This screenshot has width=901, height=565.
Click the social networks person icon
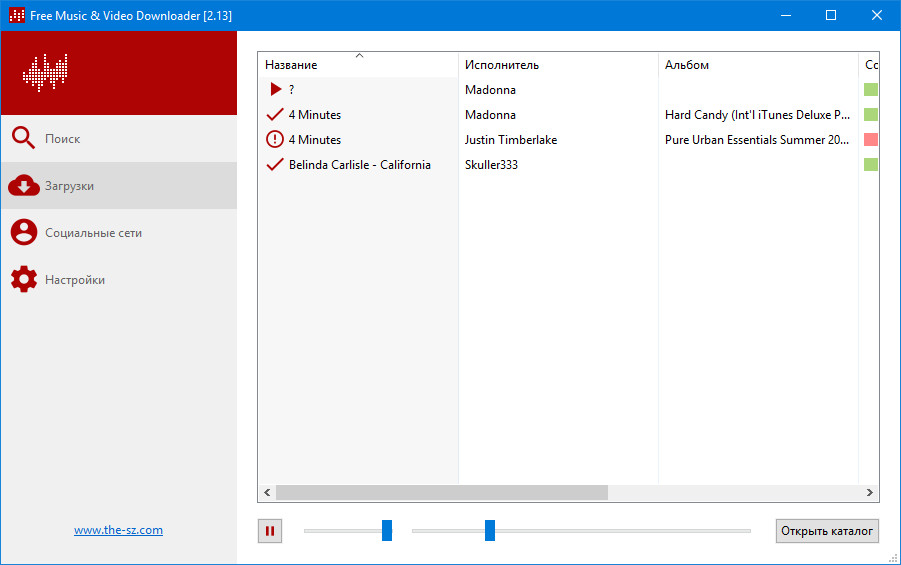click(x=23, y=233)
